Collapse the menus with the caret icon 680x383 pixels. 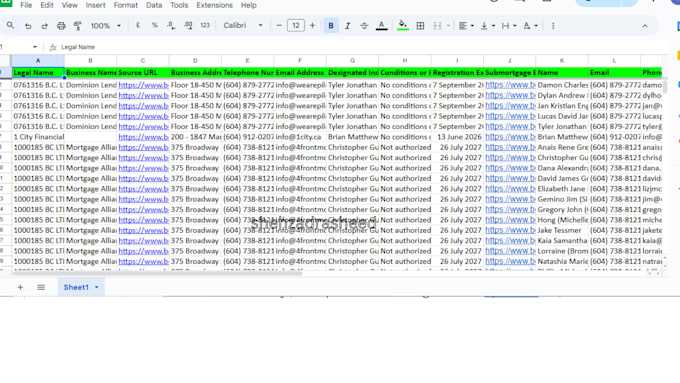pyautogui.click(x=645, y=26)
